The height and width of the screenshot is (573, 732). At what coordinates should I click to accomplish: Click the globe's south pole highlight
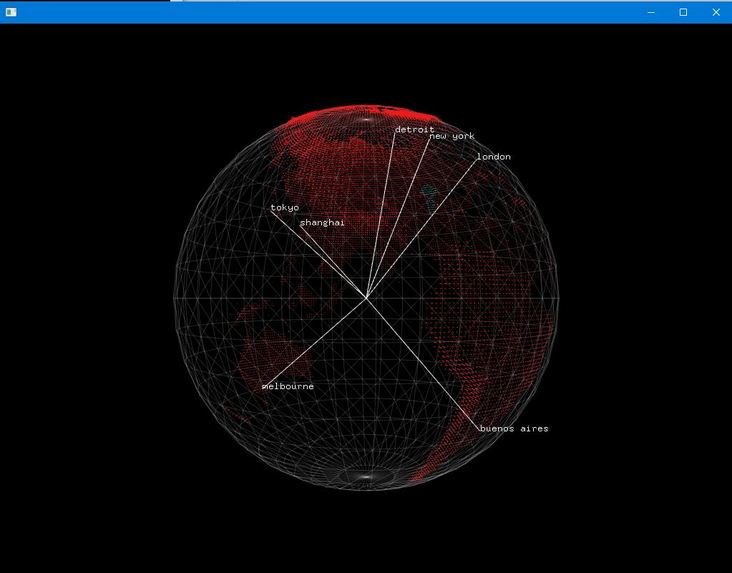click(x=367, y=477)
